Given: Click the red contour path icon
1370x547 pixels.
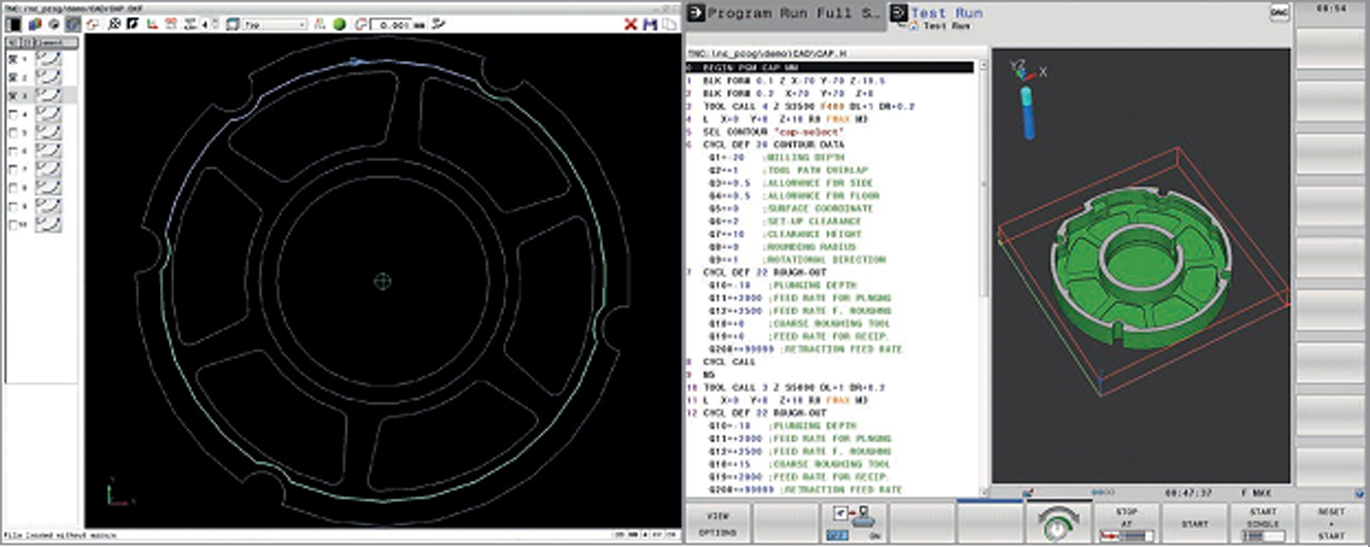Looking at the screenshot, I should click(x=93, y=24).
